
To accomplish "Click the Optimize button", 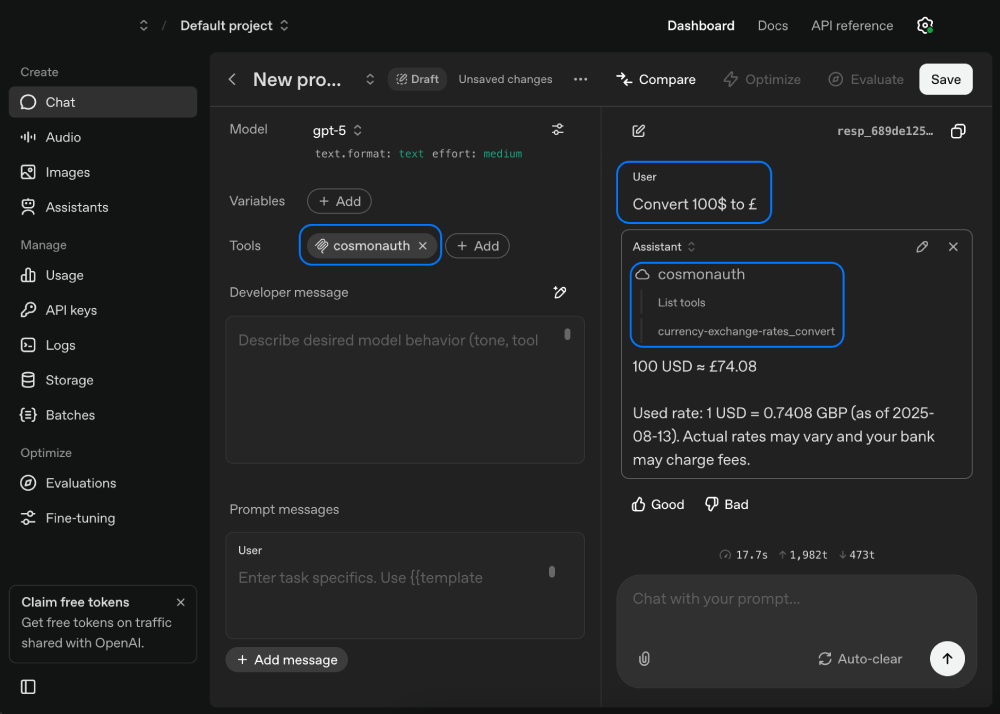I will click(762, 79).
